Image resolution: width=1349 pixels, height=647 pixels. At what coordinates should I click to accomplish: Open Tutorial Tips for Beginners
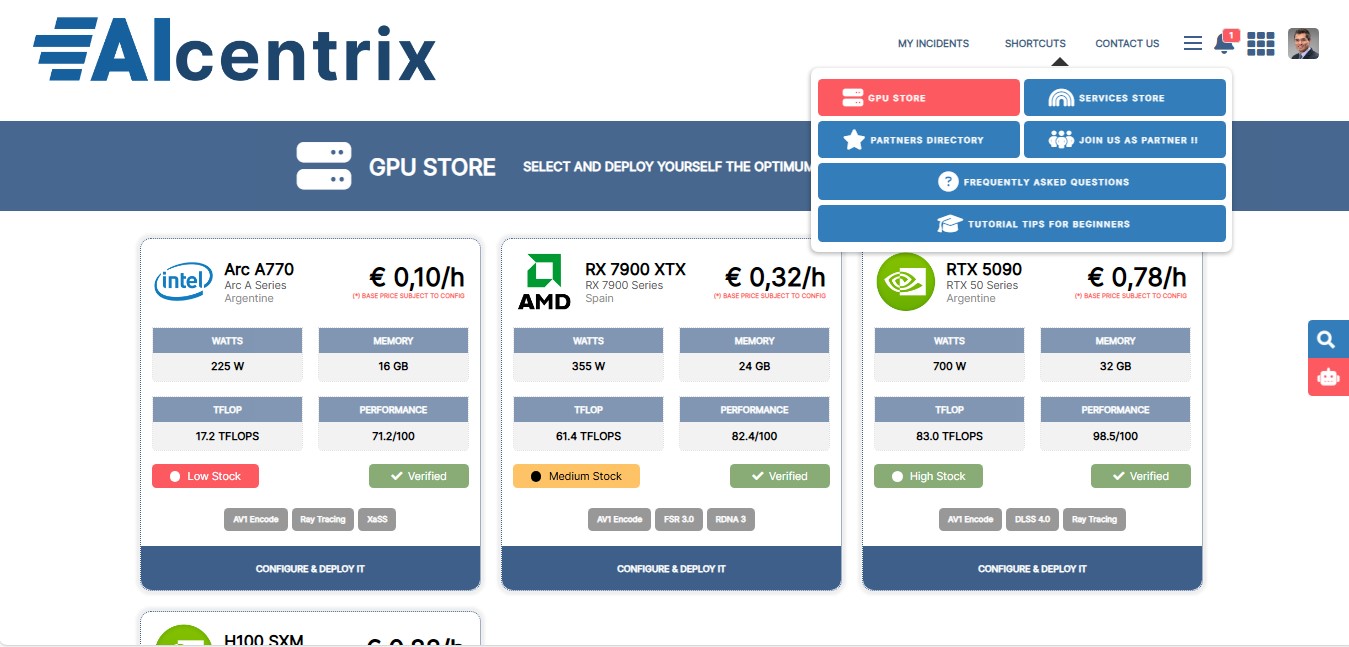[1021, 224]
